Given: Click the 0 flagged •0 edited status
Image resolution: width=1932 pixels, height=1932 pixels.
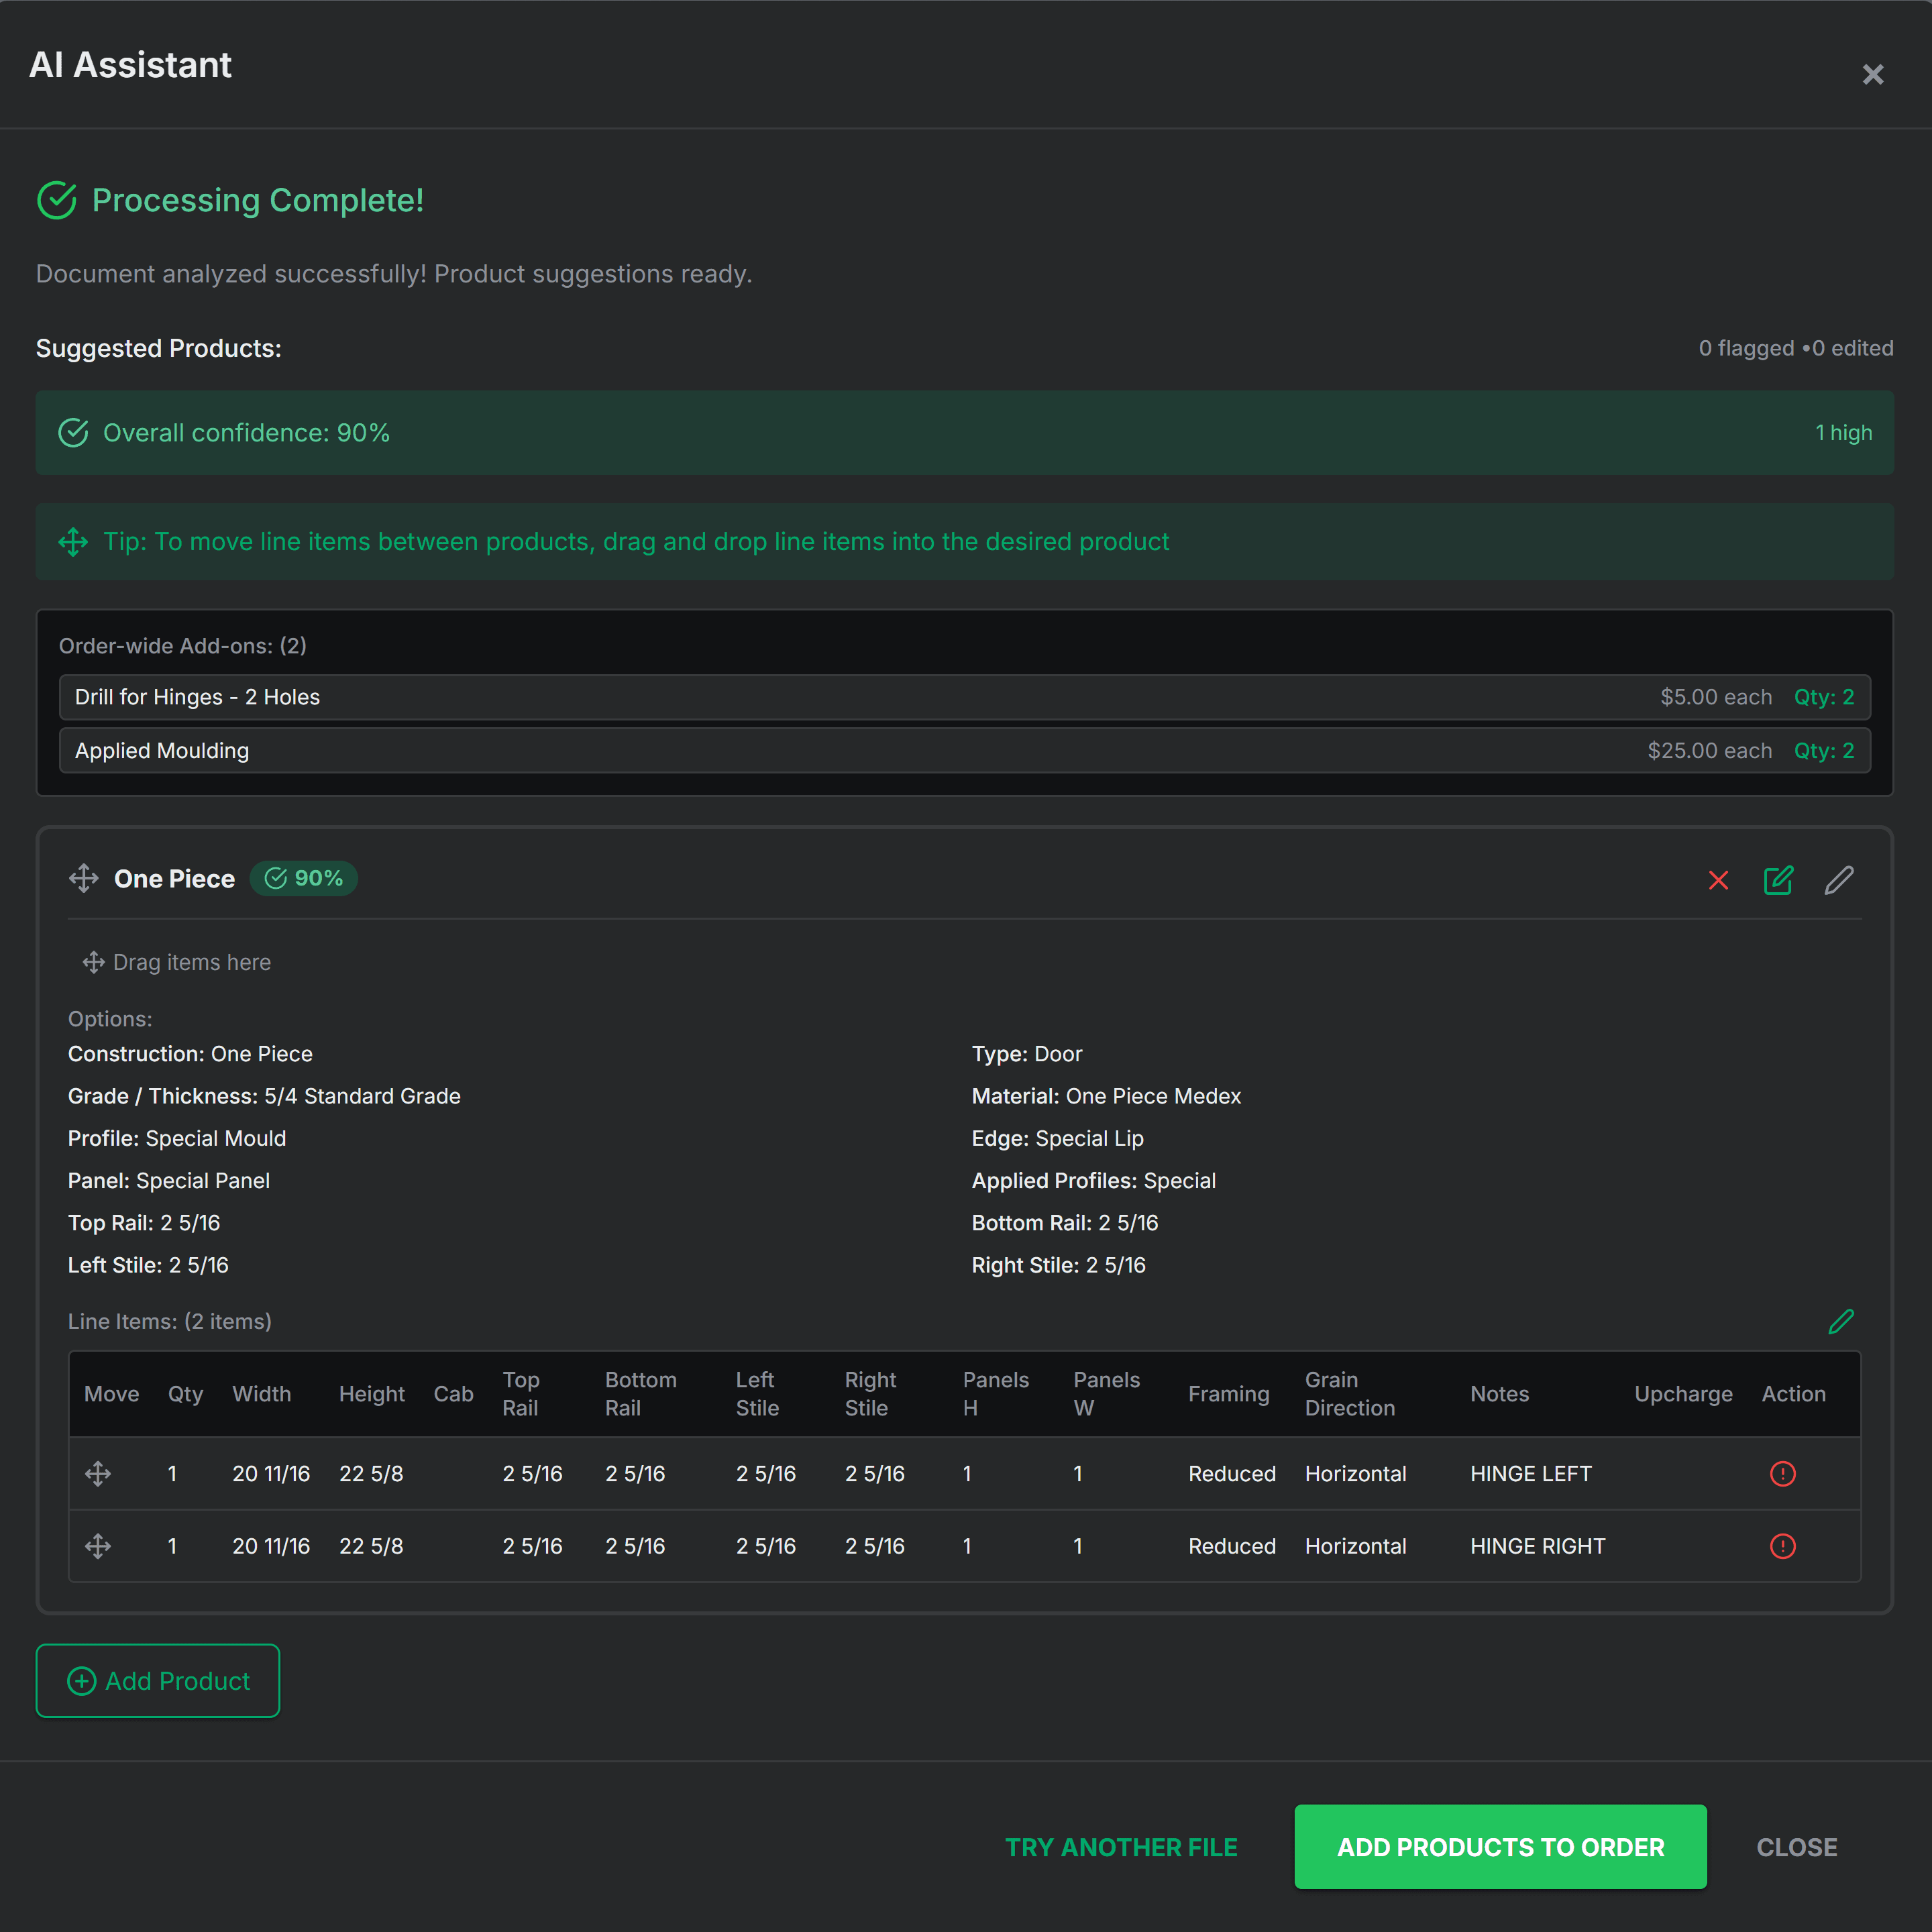Looking at the screenshot, I should [1796, 348].
